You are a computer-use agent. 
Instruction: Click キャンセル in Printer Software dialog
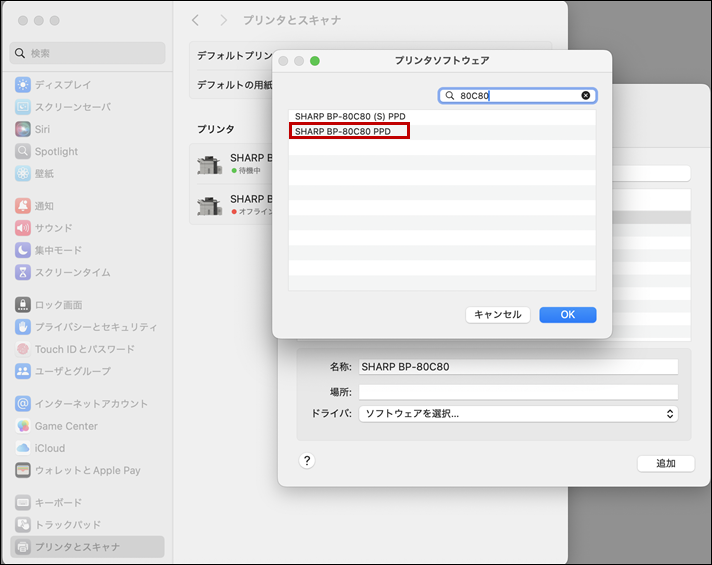coord(498,315)
